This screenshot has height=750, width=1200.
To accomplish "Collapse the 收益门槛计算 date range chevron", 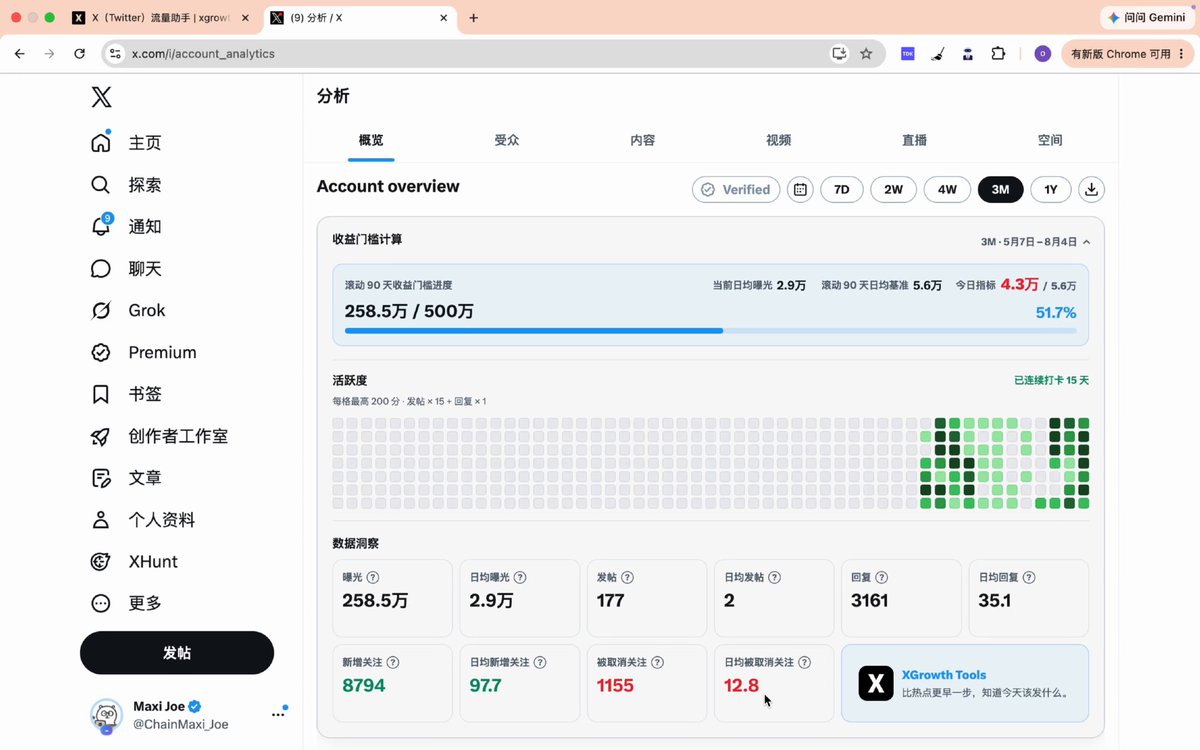I will (x=1087, y=242).
